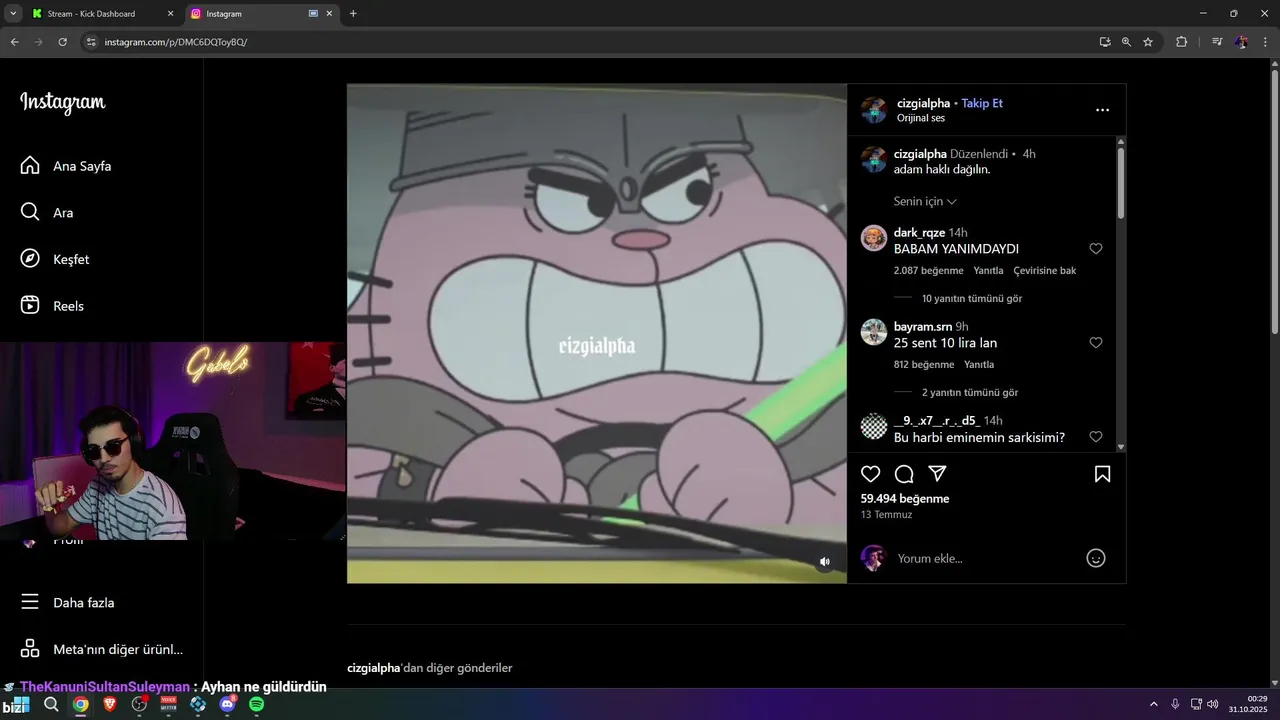The image size is (1280, 720).
Task: Click cizgialpha username in post header
Action: [923, 103]
